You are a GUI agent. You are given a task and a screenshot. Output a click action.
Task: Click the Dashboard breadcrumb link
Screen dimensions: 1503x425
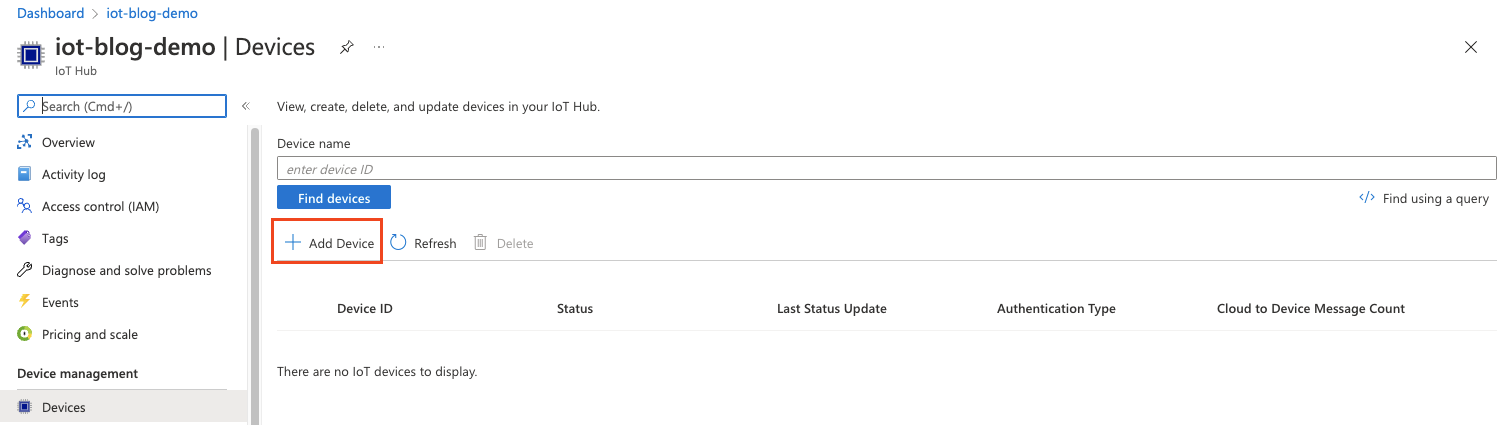51,14
